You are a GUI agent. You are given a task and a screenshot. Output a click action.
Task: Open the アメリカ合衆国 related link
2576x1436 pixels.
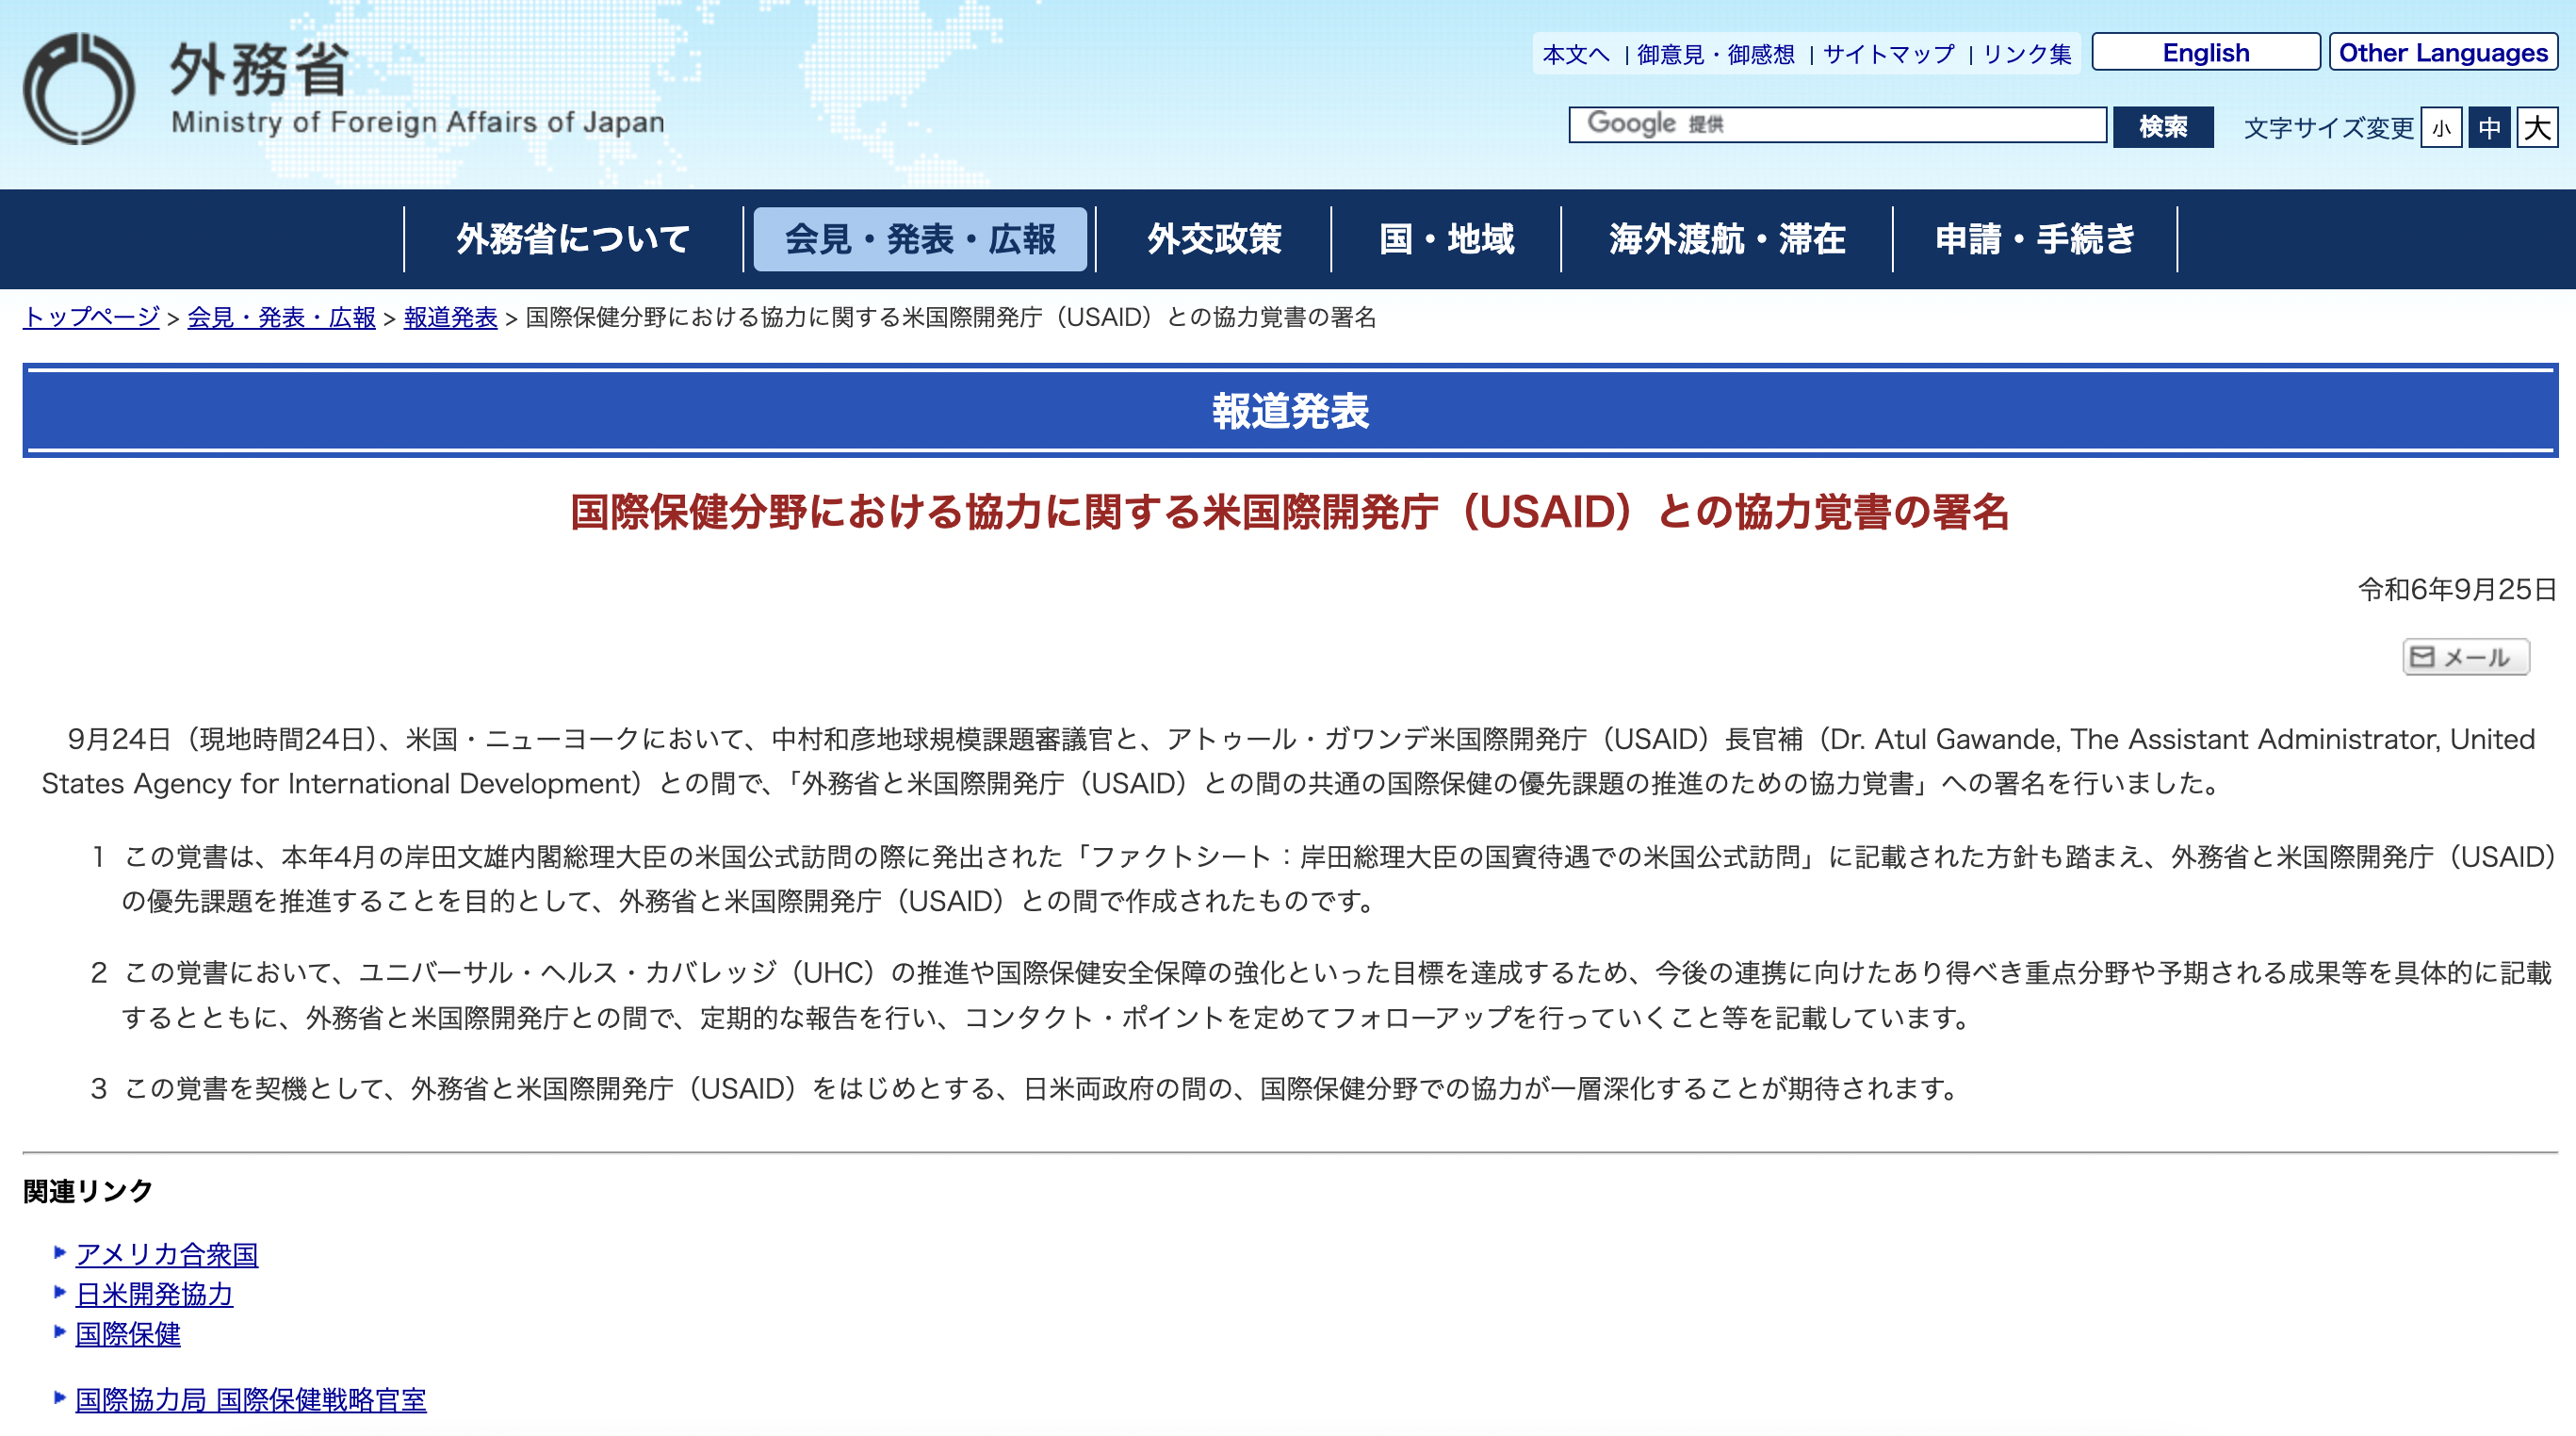point(167,1254)
